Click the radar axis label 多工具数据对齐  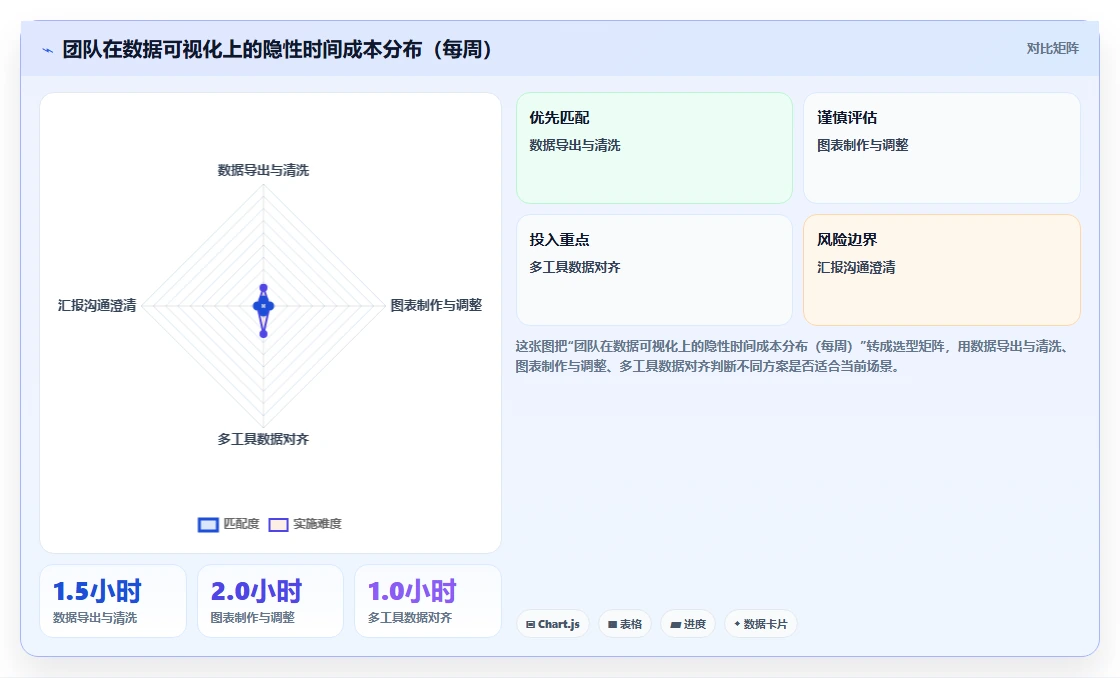(x=264, y=439)
